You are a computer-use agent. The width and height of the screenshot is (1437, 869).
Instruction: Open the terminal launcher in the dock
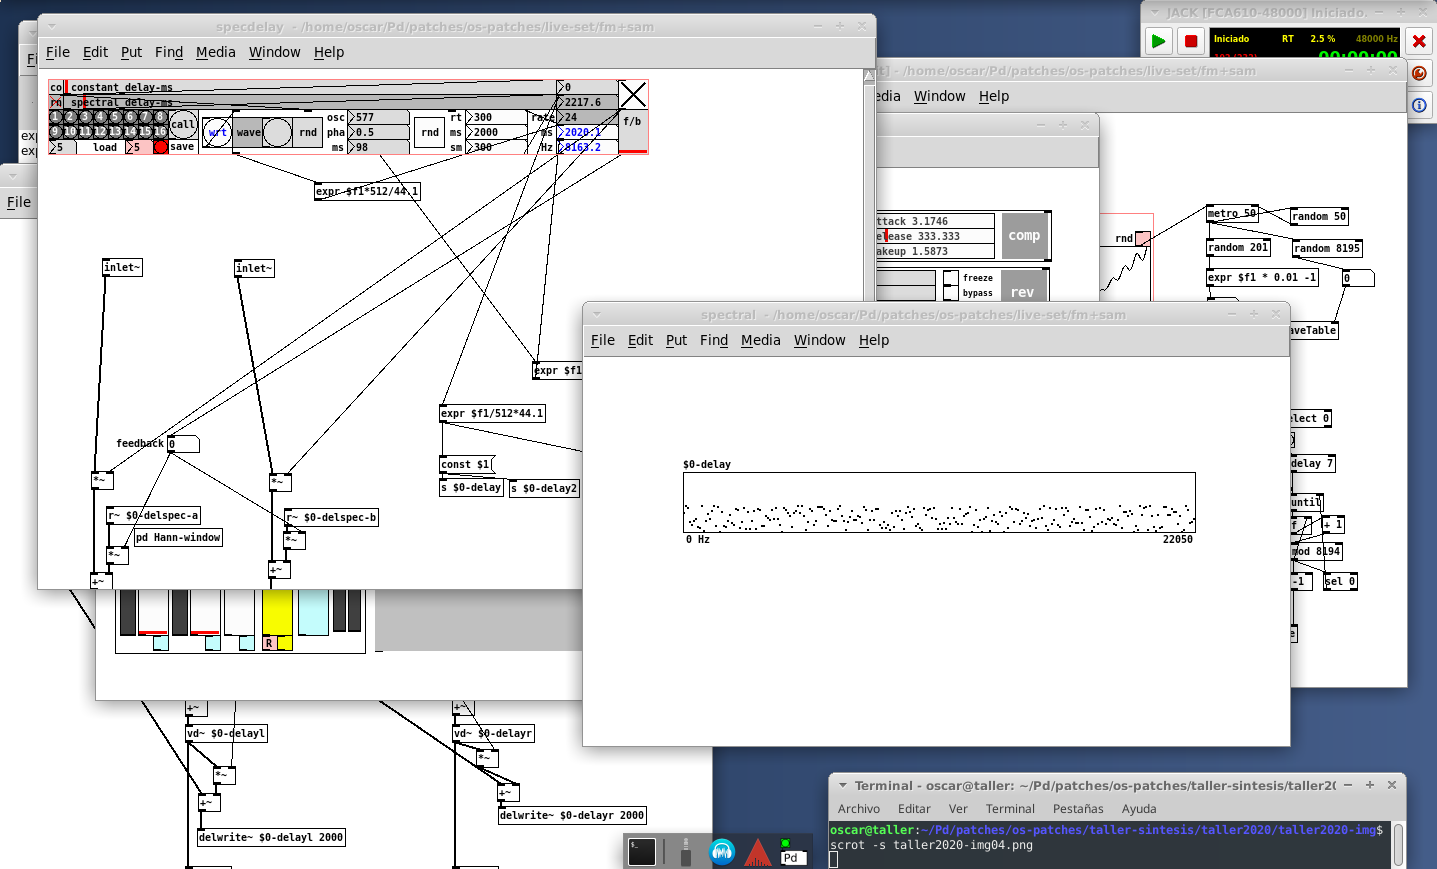(642, 851)
